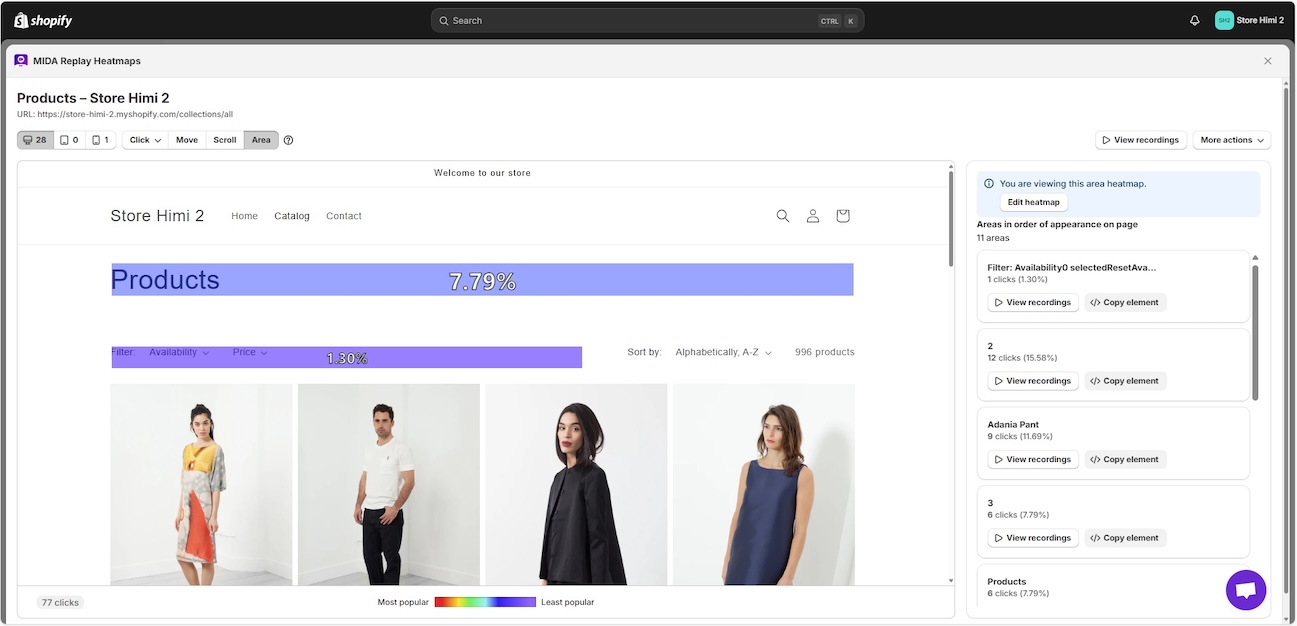Viewport: 1297px width, 626px height.
Task: Click the heatmap preview vertical scrollbar
Action: pyautogui.click(x=950, y=220)
